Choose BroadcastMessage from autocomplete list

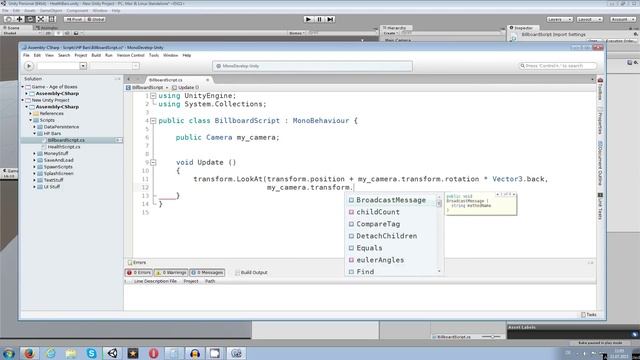tap(391, 200)
